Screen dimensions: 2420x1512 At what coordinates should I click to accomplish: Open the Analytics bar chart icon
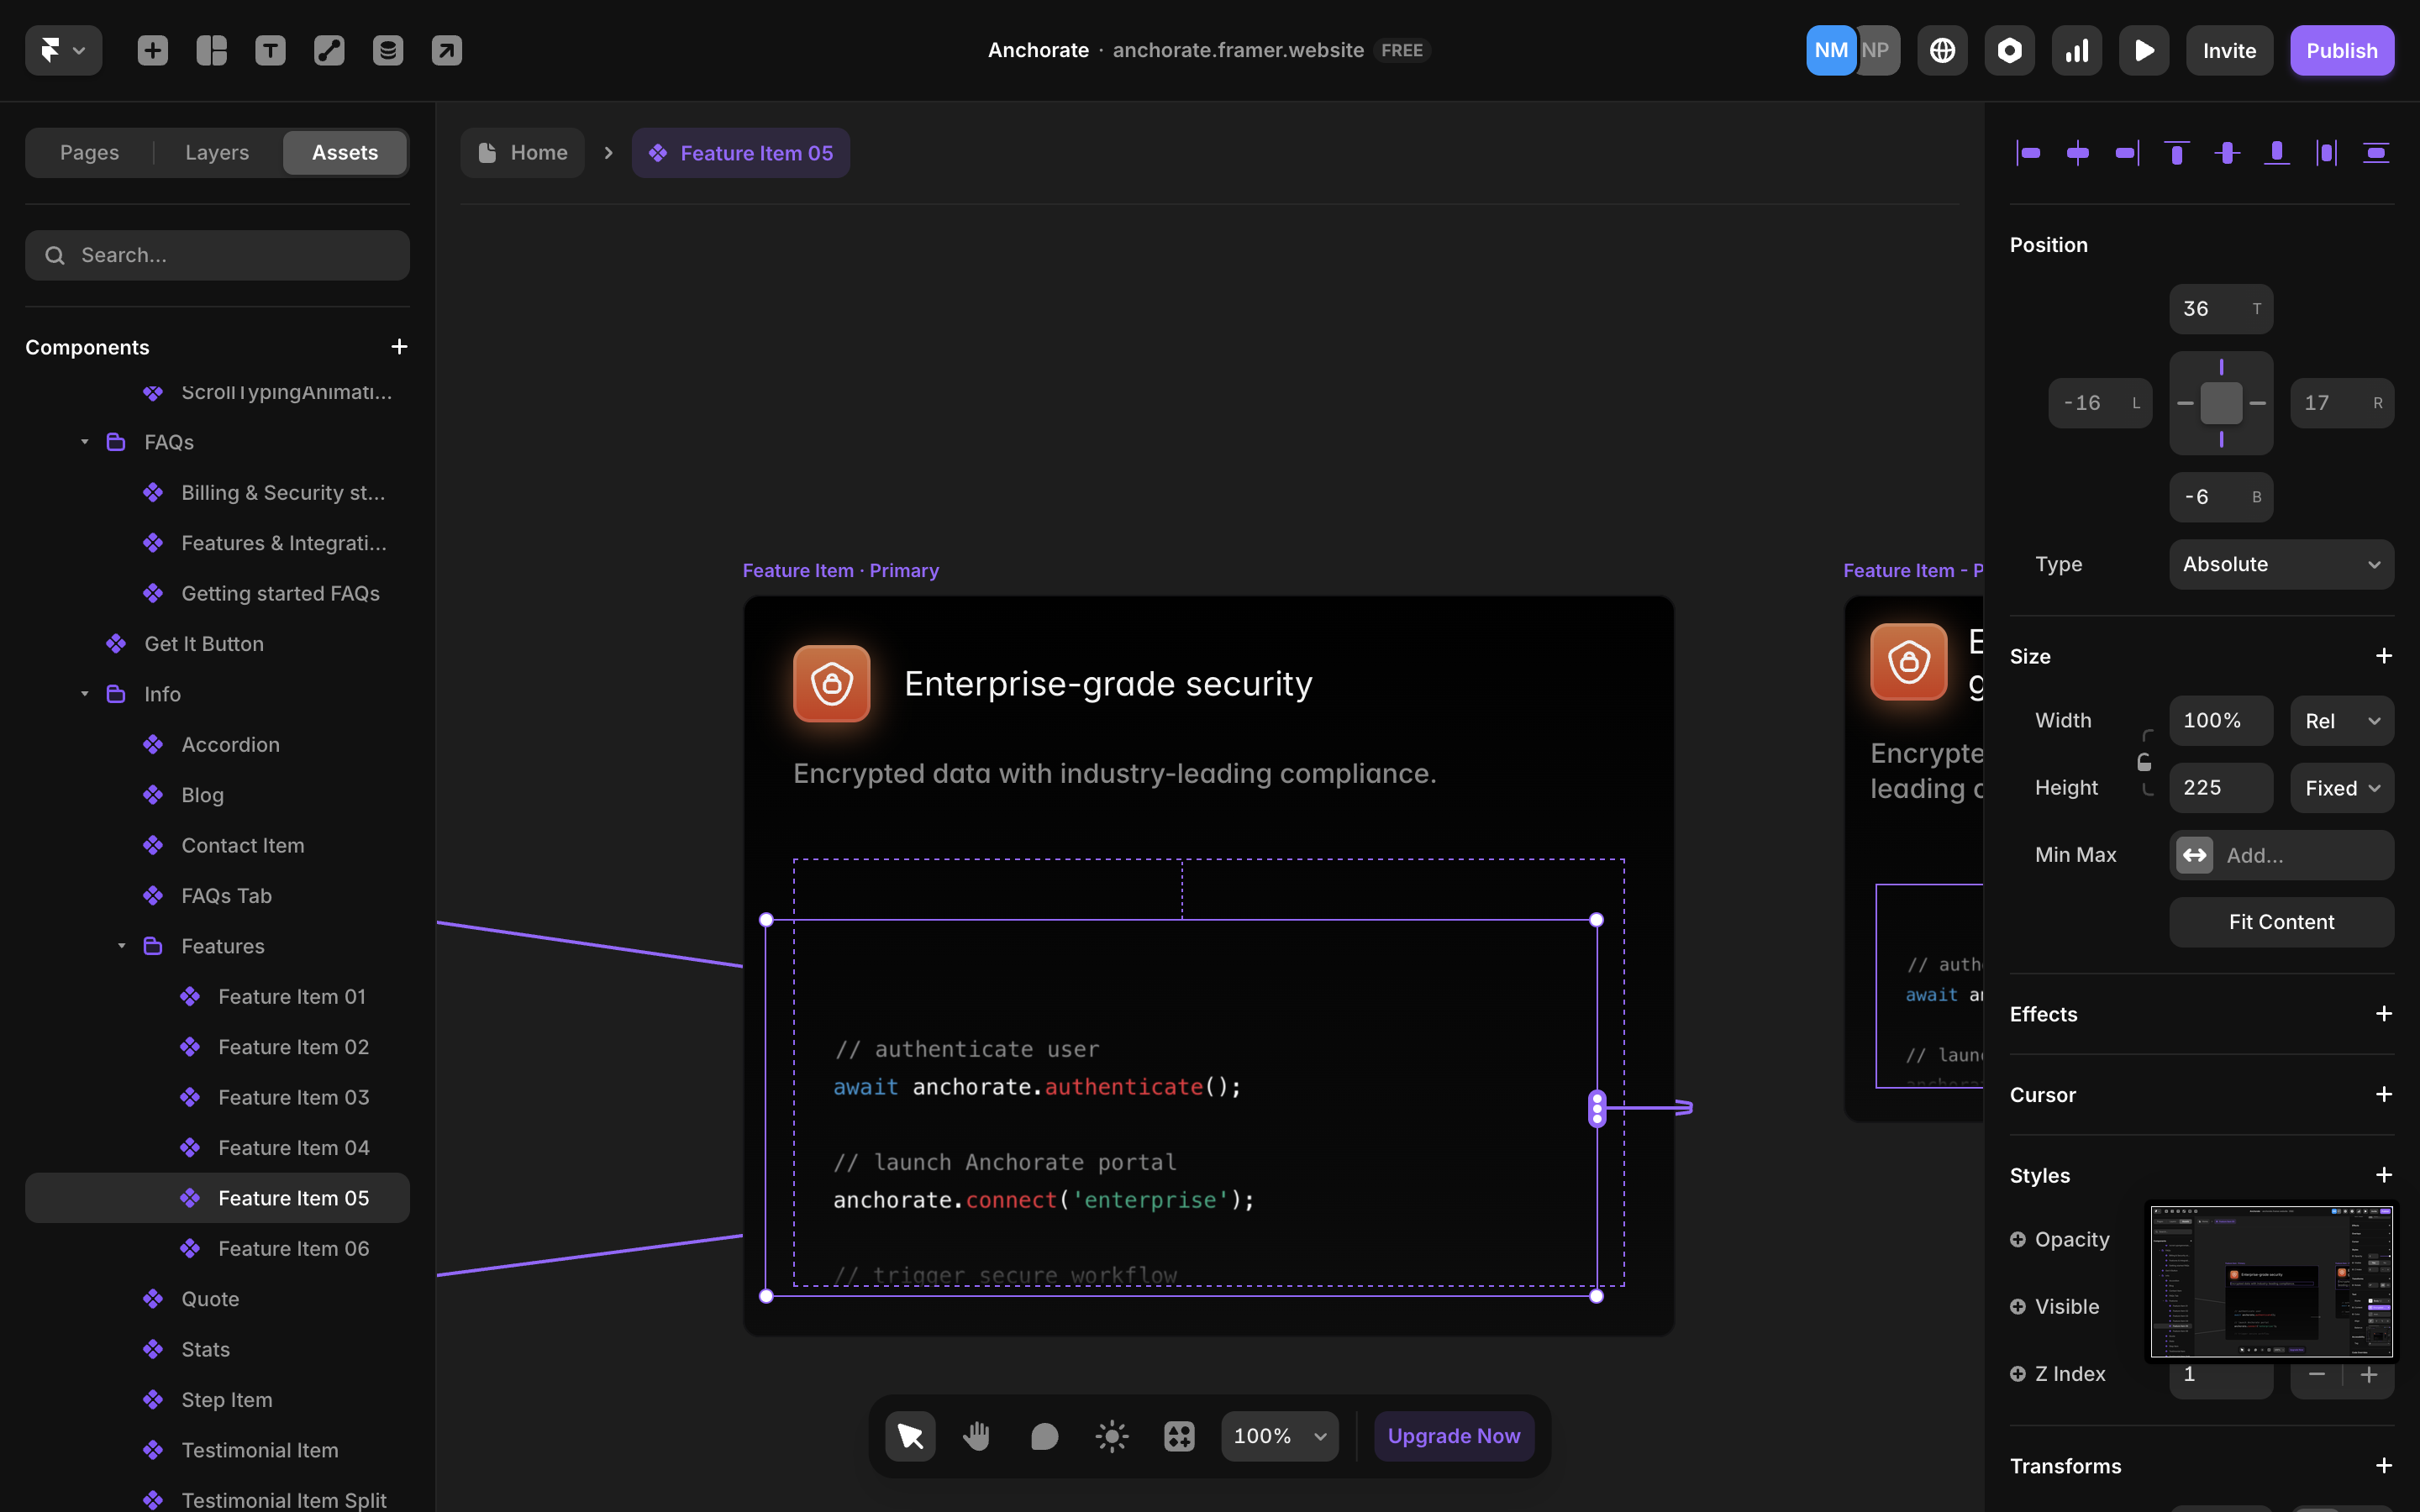click(2076, 50)
